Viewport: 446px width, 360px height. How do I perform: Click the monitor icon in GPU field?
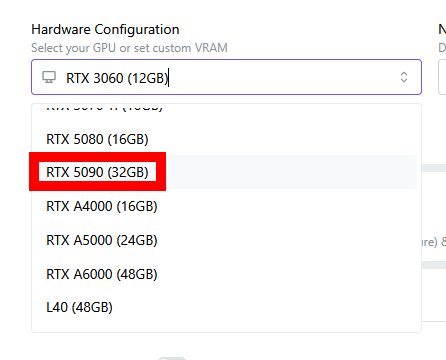tap(49, 77)
